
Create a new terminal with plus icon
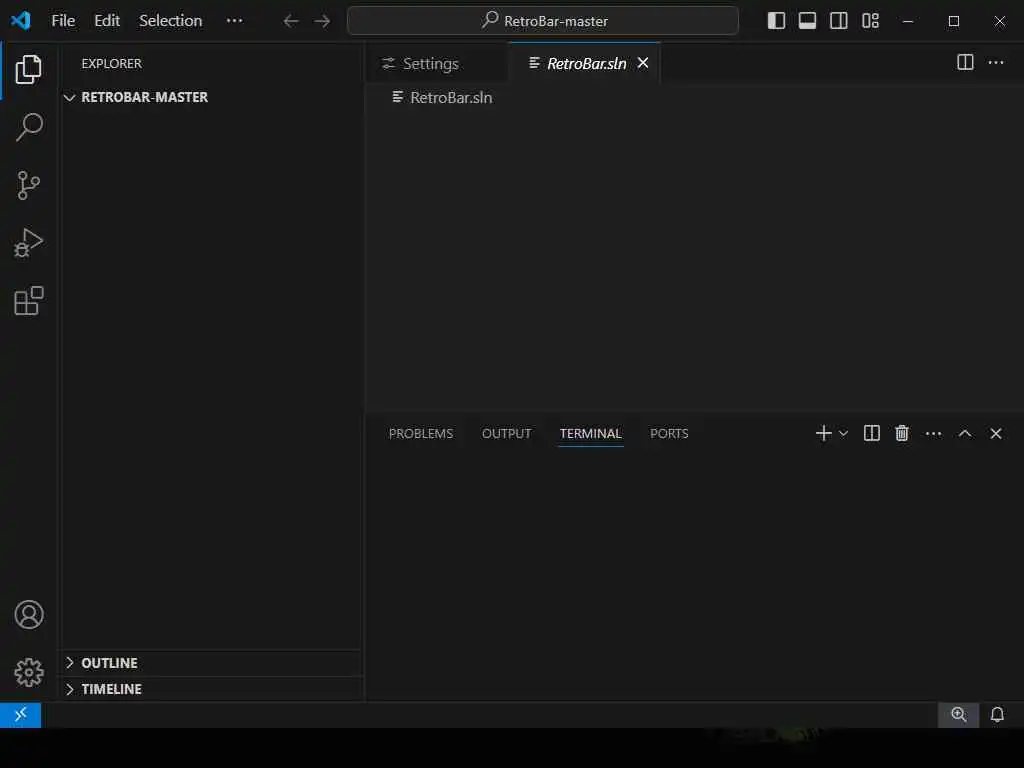pyautogui.click(x=824, y=433)
